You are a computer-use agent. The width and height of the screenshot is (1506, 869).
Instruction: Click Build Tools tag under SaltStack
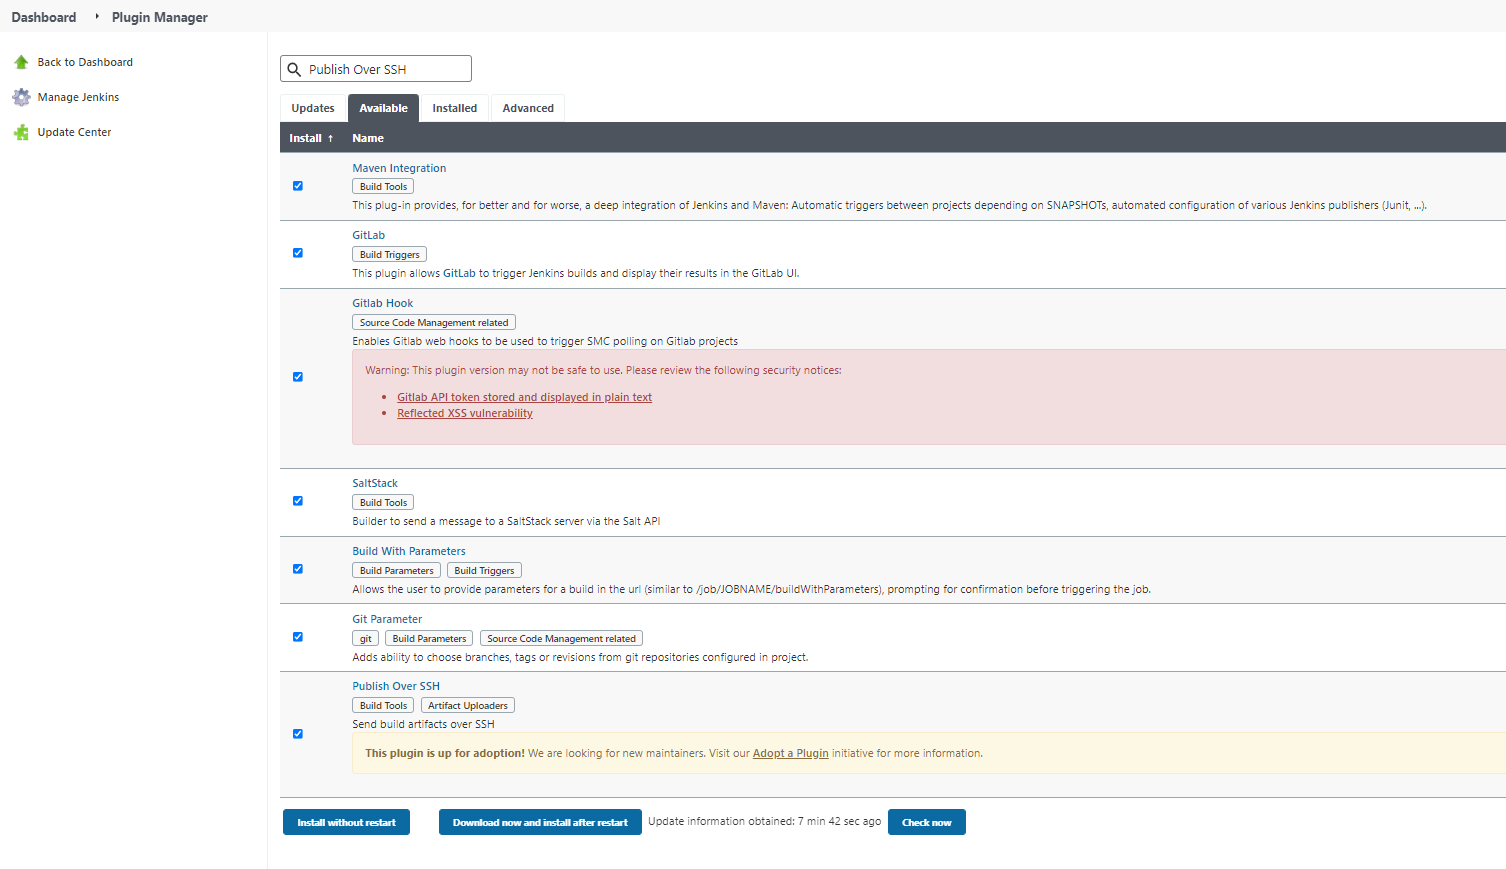point(383,503)
